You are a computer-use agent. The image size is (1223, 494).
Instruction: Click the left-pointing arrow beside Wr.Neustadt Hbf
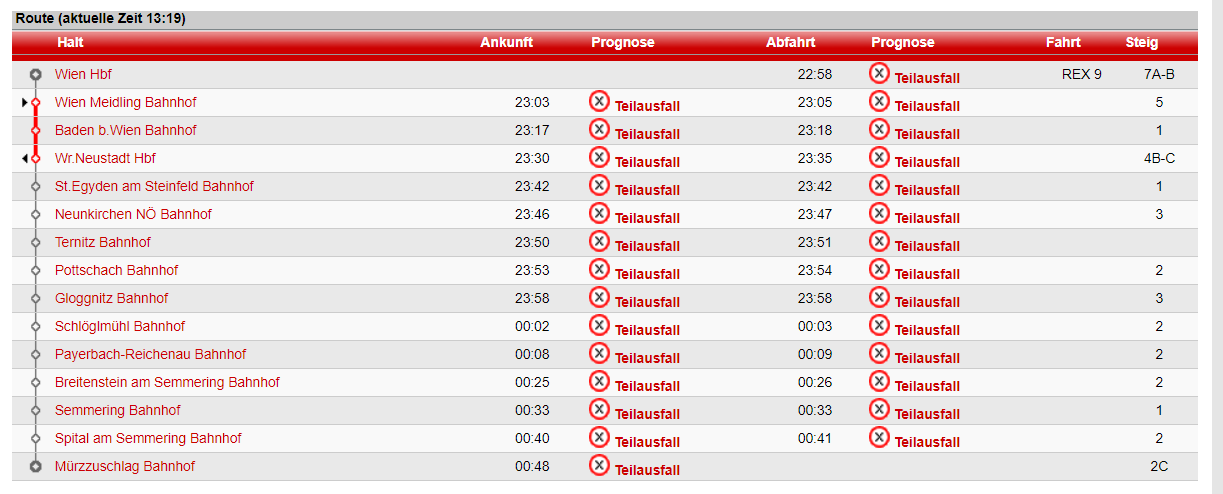point(24,158)
